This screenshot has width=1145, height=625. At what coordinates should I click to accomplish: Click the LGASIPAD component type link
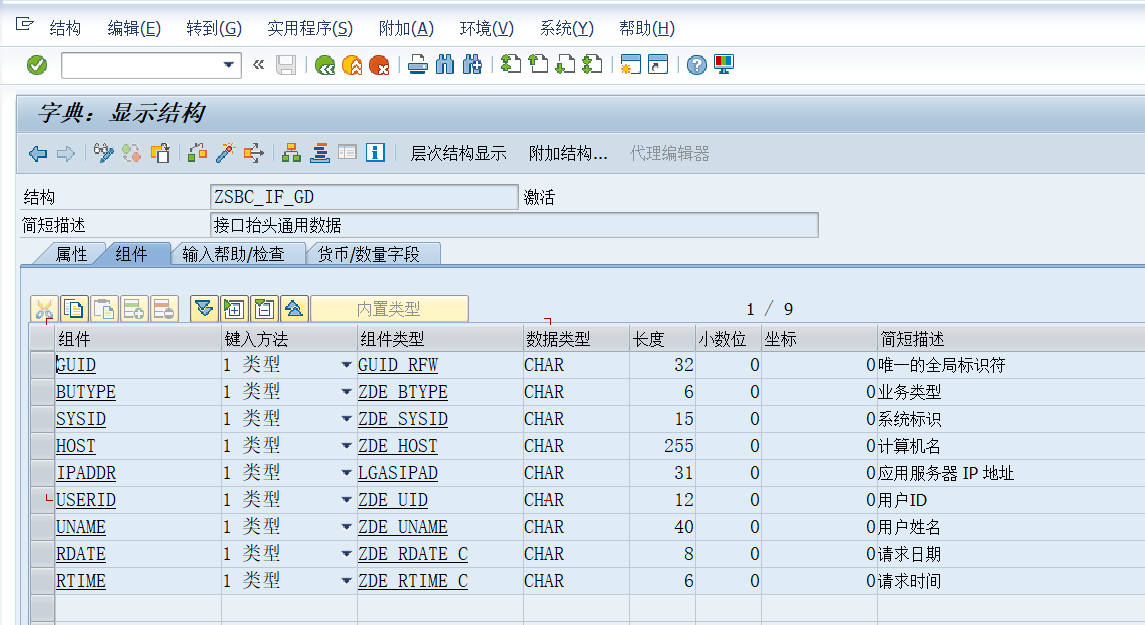398,473
